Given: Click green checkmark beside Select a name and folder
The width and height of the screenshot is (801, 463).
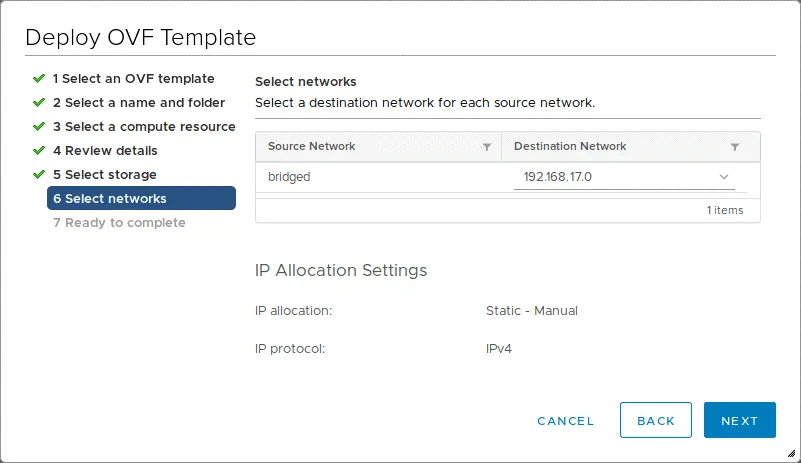Looking at the screenshot, I should (x=38, y=102).
